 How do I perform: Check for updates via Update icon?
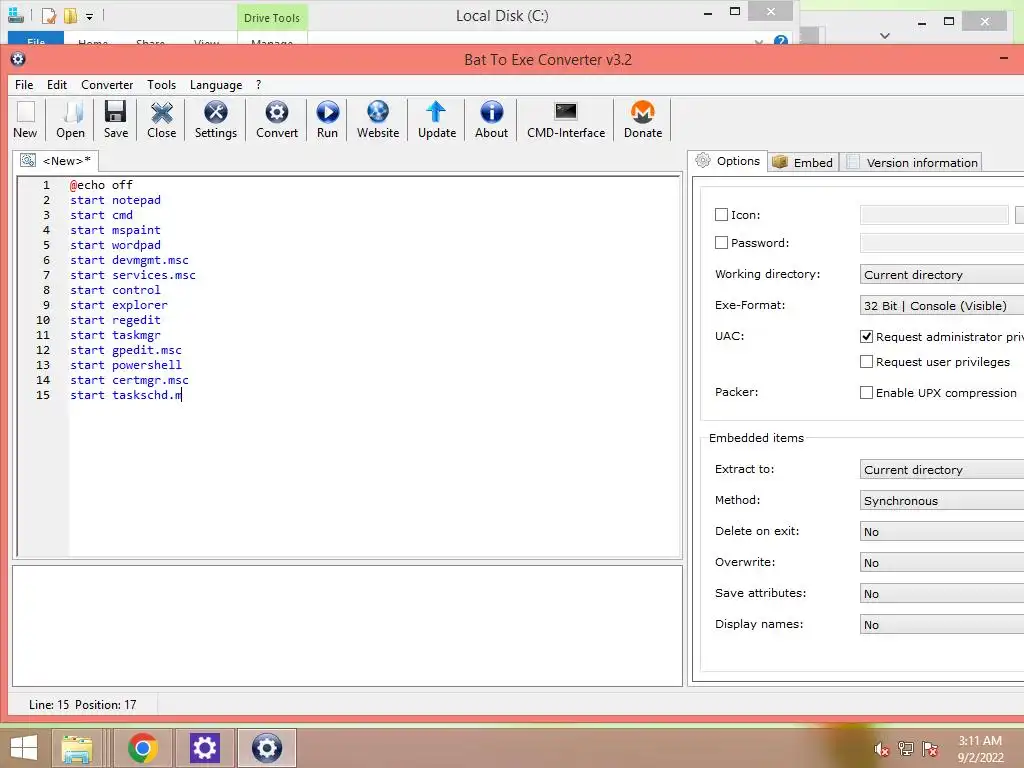click(437, 120)
